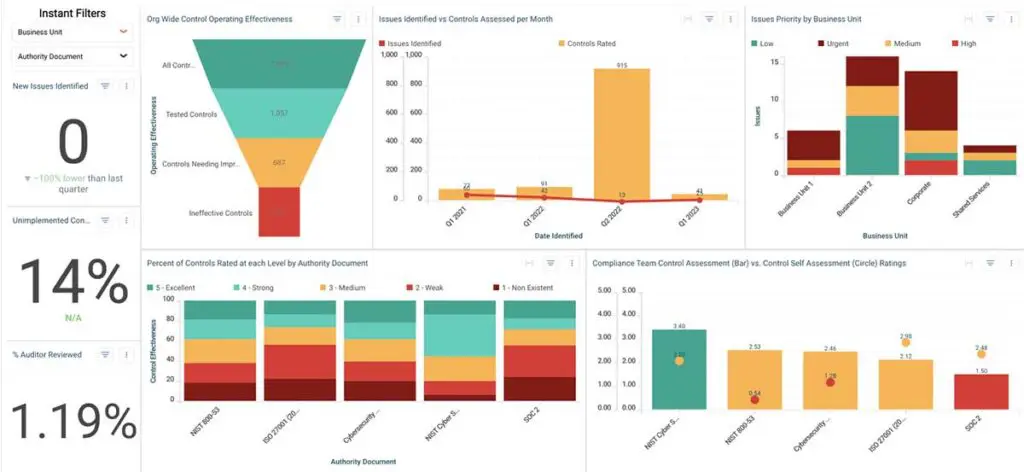
Task: Click filter icon on % Auditor Reviewed widget
Action: [x=105, y=355]
